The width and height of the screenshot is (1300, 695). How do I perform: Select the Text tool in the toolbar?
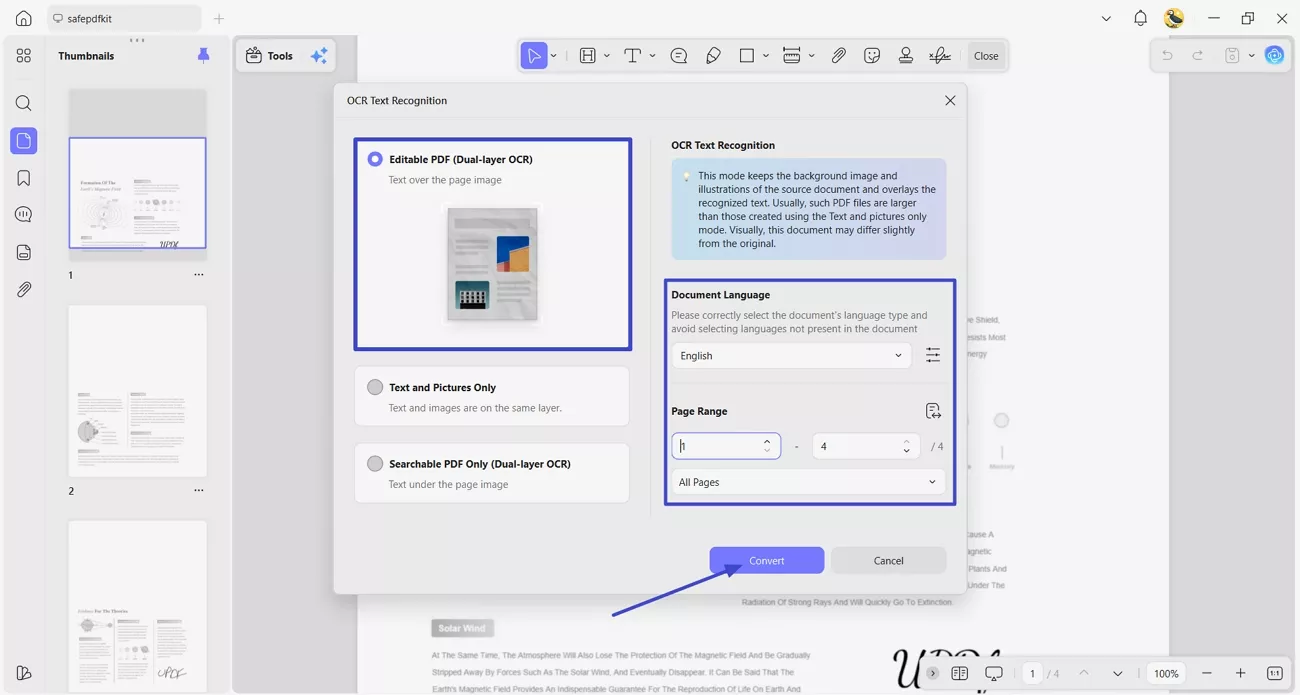tap(631, 55)
